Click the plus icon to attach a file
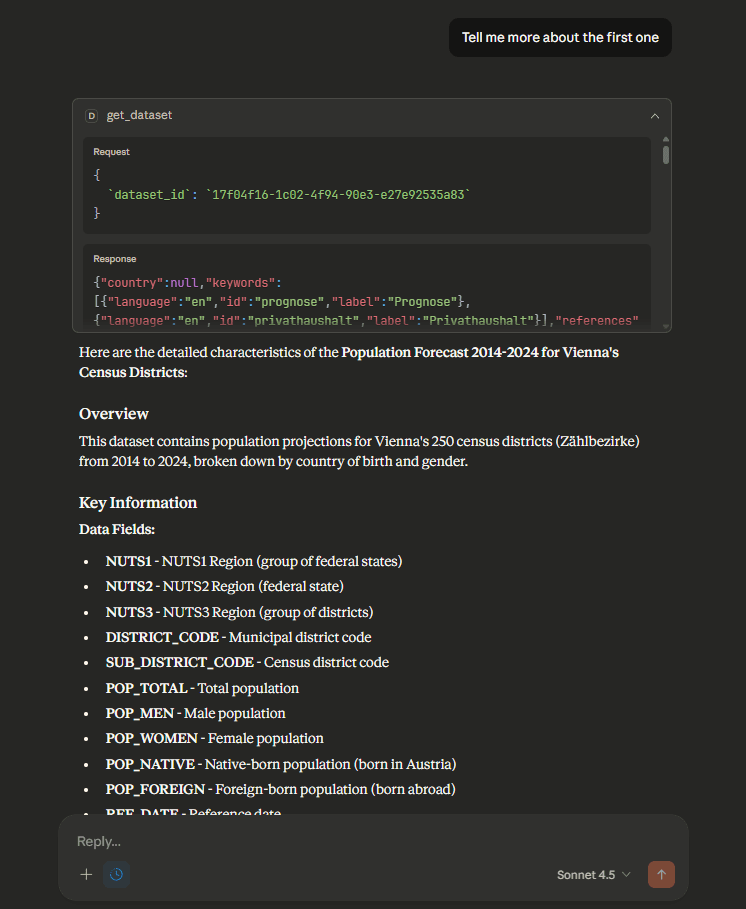This screenshot has width=746, height=909. point(86,874)
